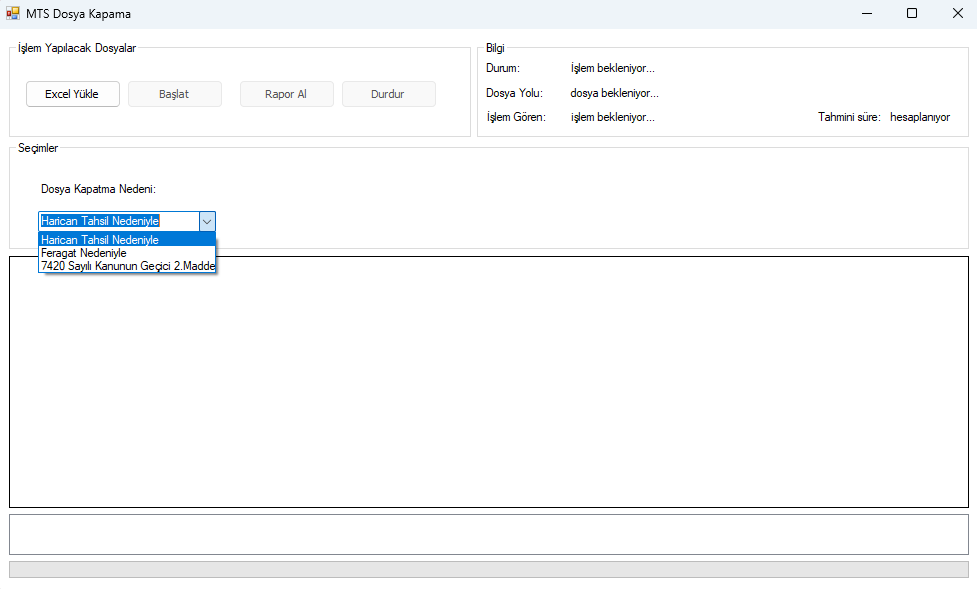Click the Rapor Al button

(286, 94)
